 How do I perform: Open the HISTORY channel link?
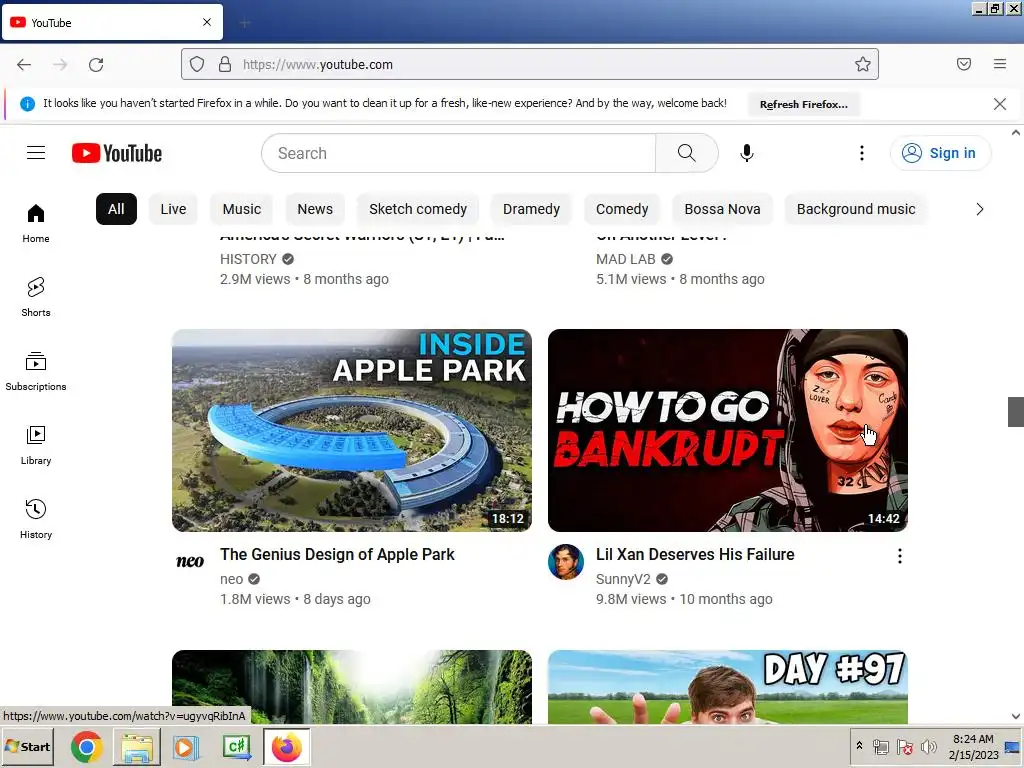pyautogui.click(x=248, y=259)
